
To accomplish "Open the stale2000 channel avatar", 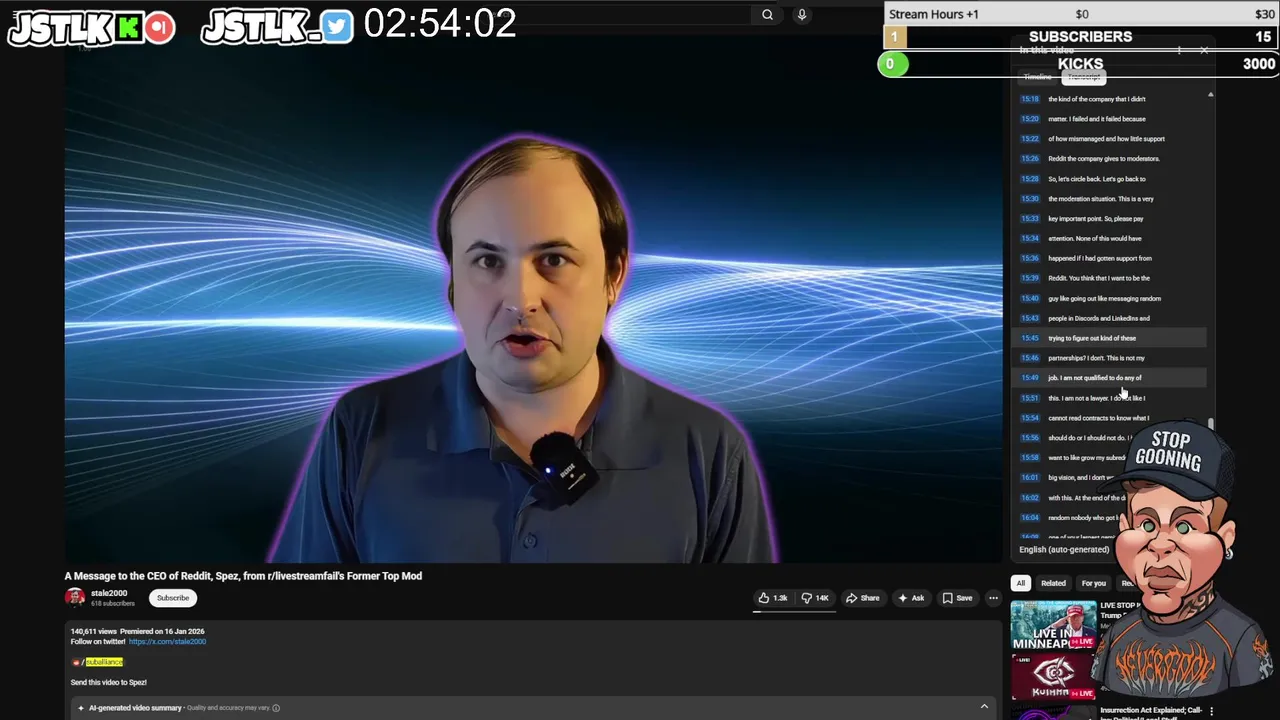I will point(75,598).
